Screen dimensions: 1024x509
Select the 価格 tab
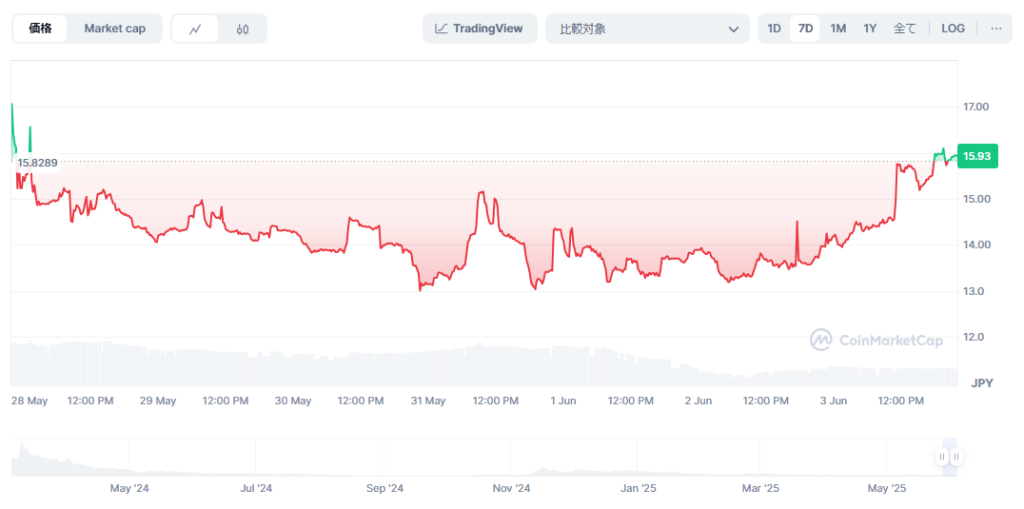click(40, 28)
